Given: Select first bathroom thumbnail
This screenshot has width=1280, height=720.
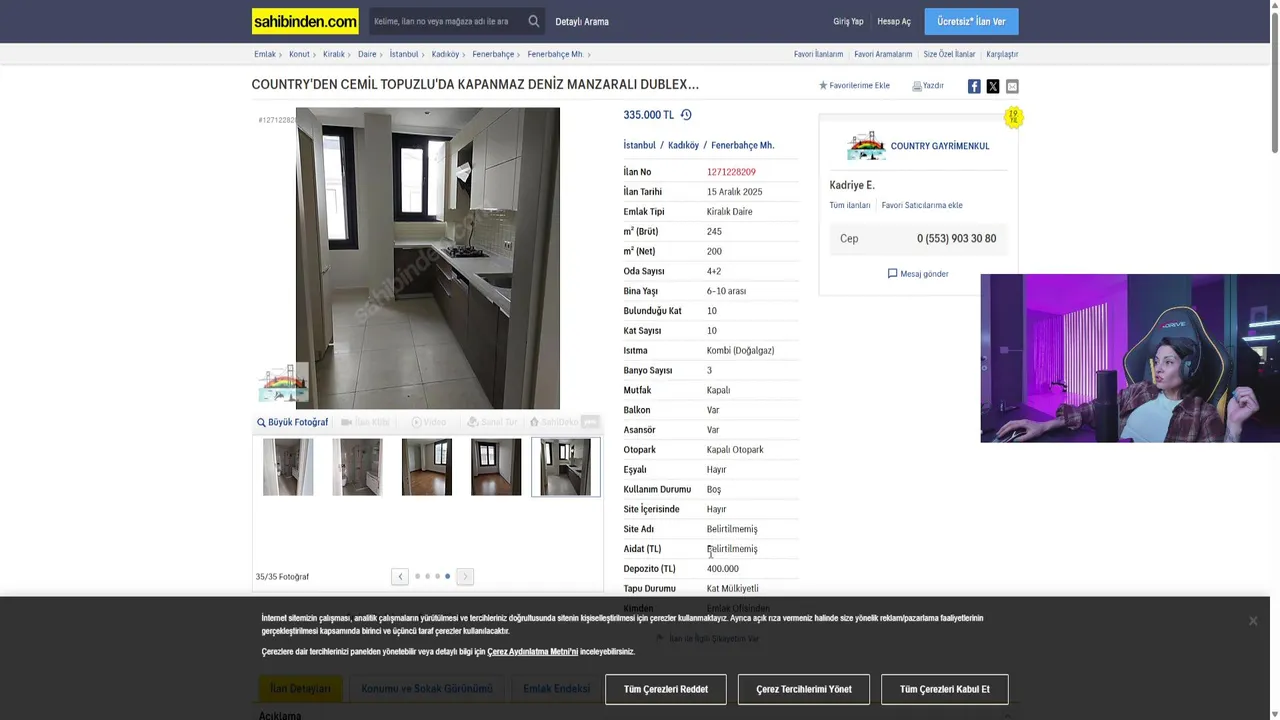Looking at the screenshot, I should [288, 467].
